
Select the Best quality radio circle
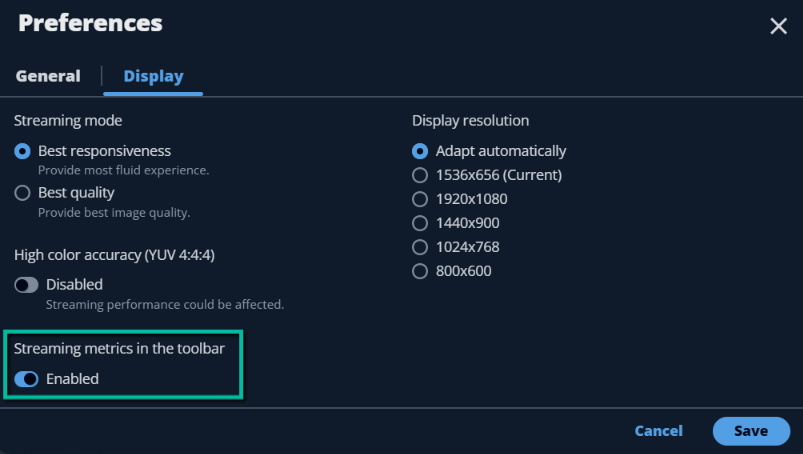tap(22, 193)
